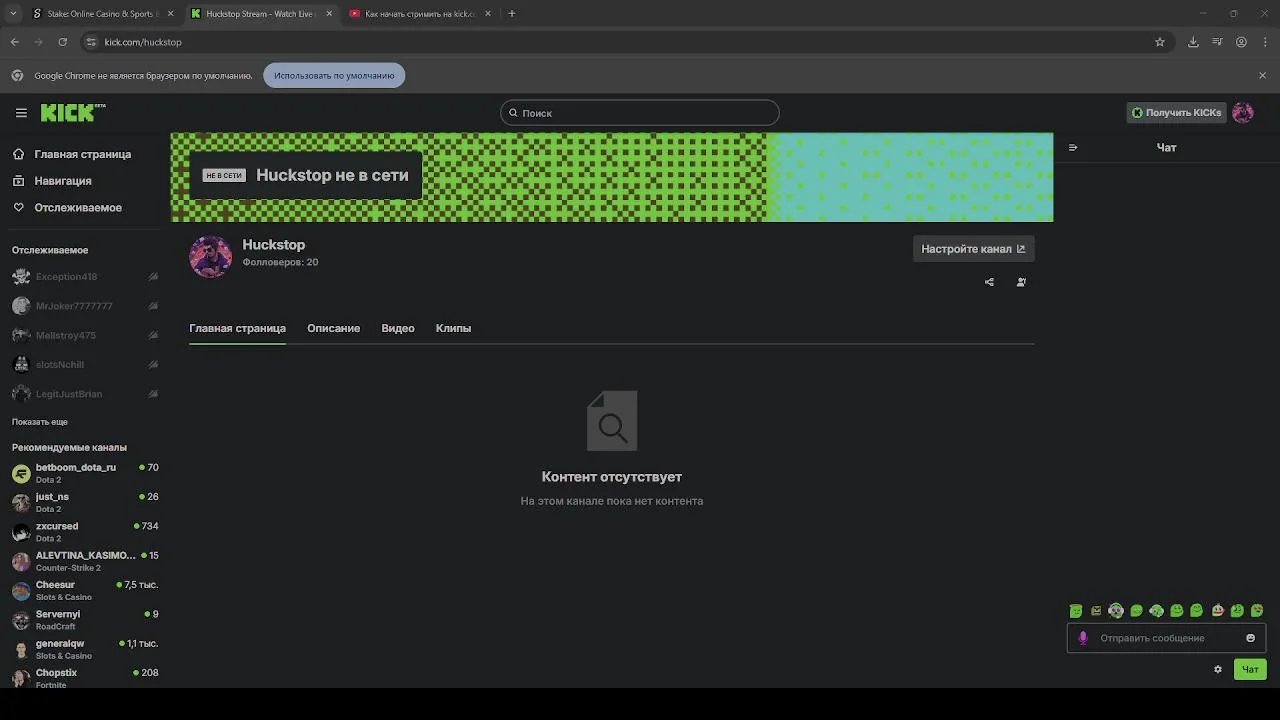The width and height of the screenshot is (1280, 720).
Task: Open Chrome media controls icon
Action: pos(1217,42)
